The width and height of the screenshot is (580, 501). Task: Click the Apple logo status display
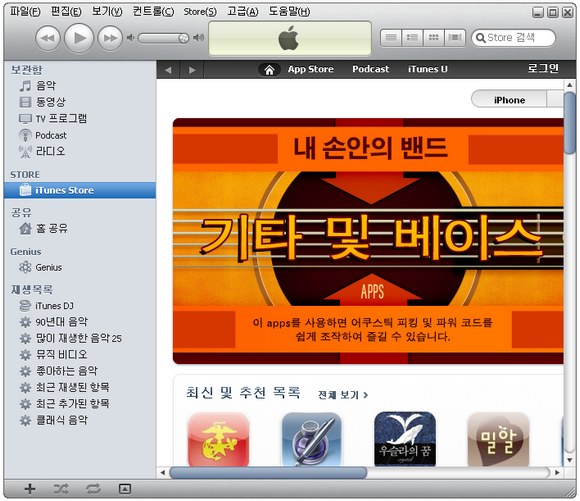(x=290, y=38)
